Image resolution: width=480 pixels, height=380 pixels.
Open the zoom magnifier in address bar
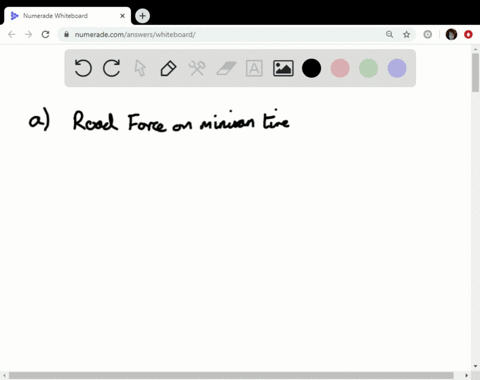click(x=389, y=34)
